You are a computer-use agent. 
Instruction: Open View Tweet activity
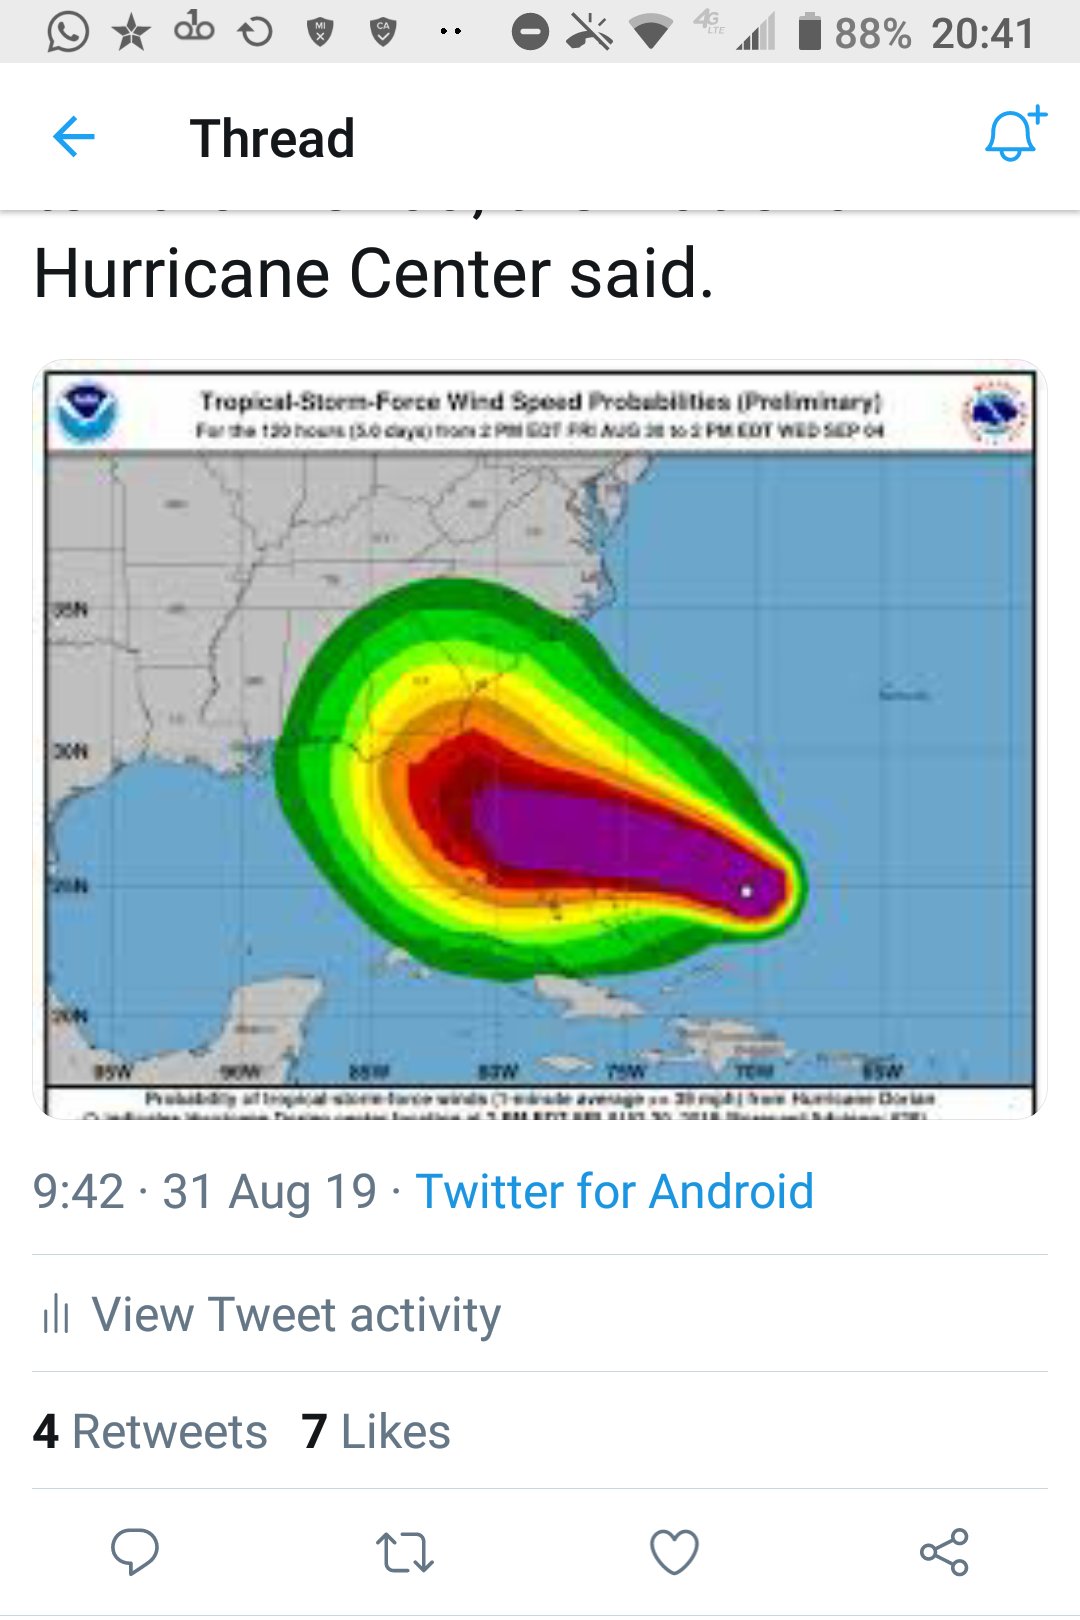[296, 1314]
